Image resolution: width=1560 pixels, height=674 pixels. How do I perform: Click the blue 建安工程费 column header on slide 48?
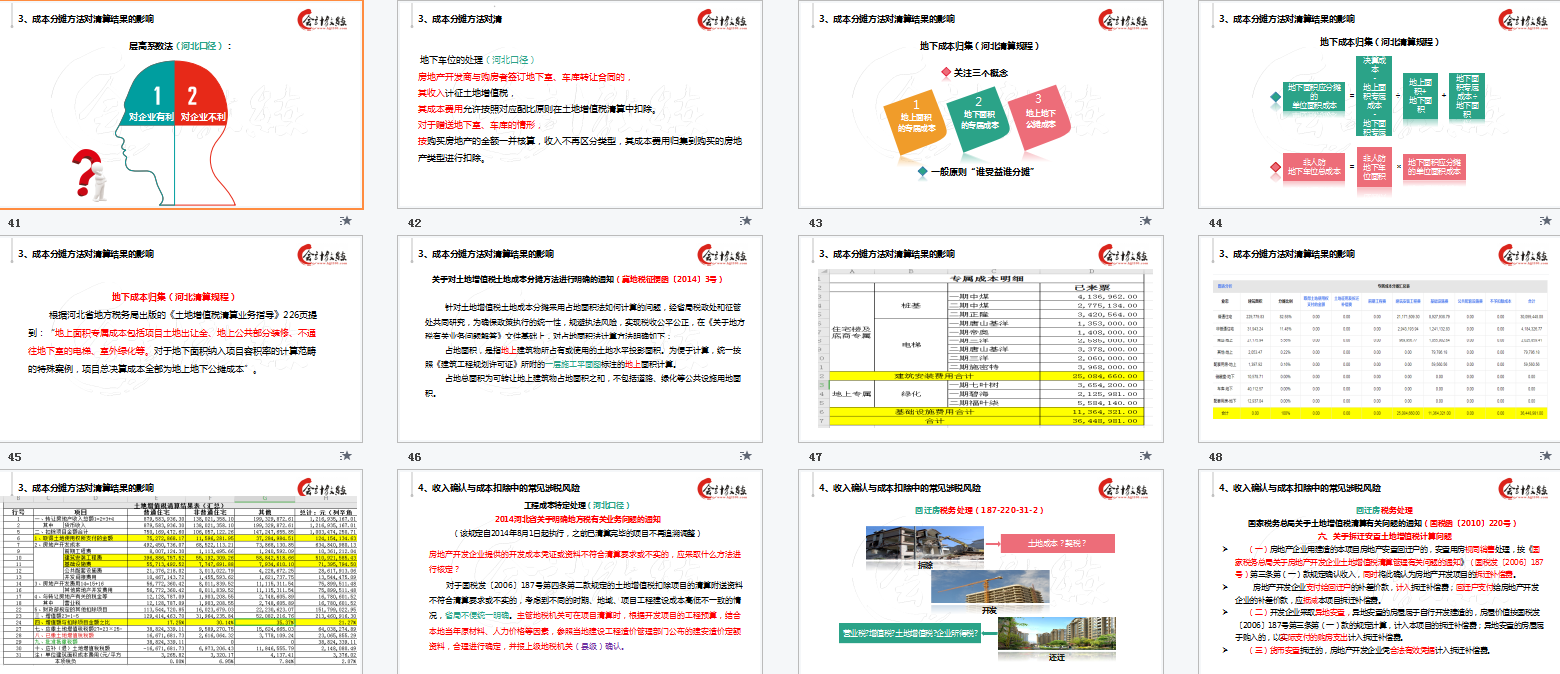coord(1408,301)
